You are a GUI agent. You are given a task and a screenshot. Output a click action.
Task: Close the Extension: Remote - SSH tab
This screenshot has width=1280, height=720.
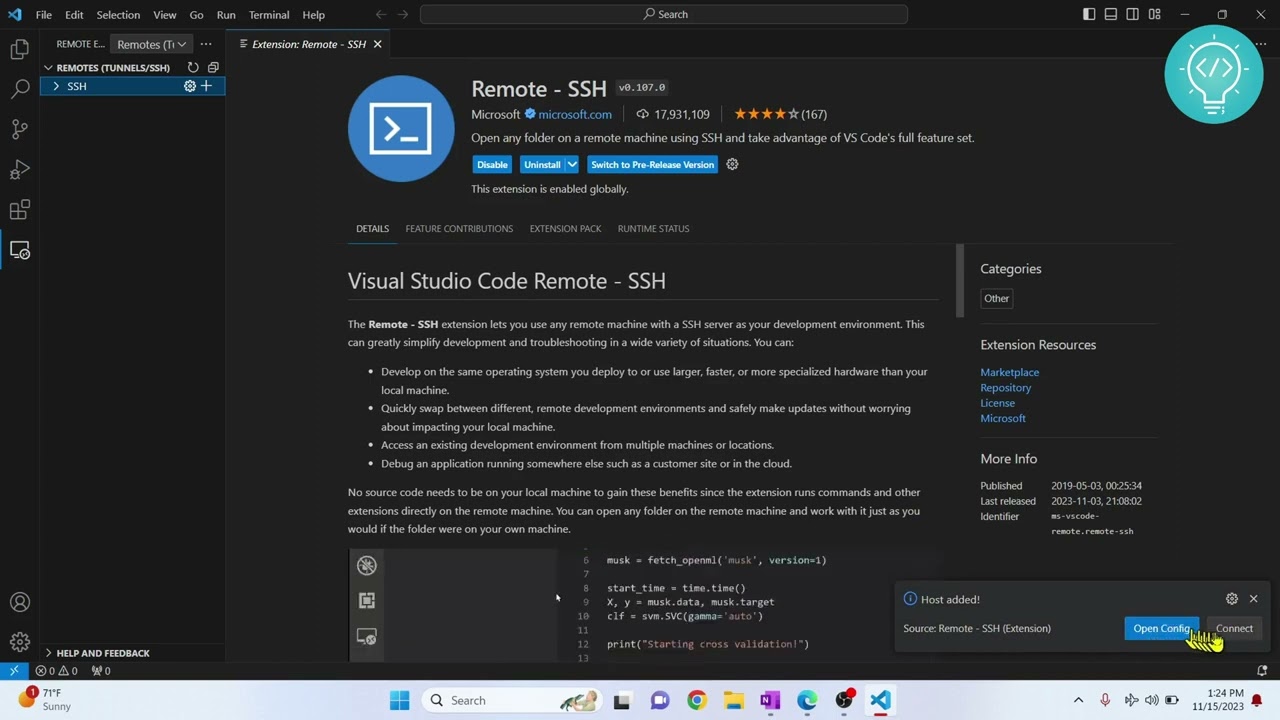pos(377,44)
